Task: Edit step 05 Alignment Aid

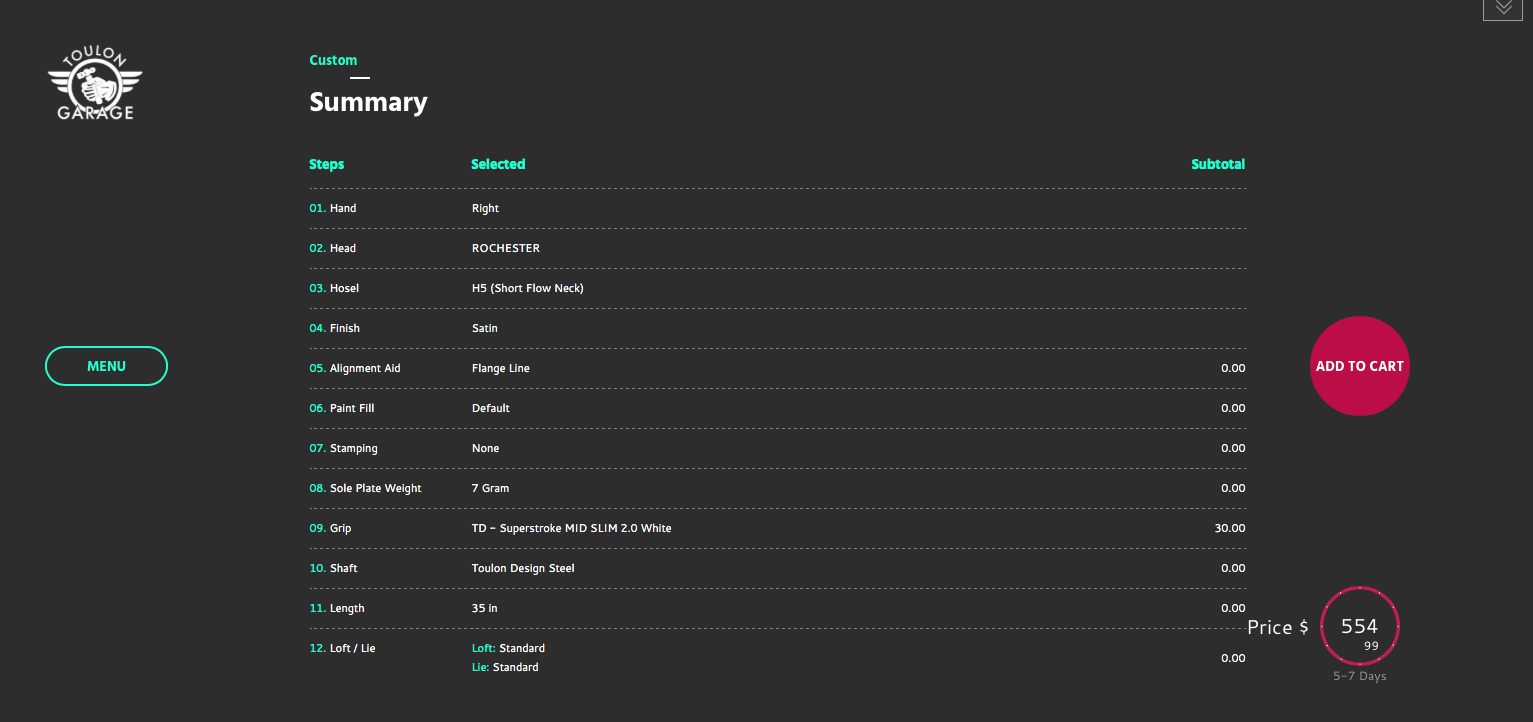Action: click(x=355, y=368)
